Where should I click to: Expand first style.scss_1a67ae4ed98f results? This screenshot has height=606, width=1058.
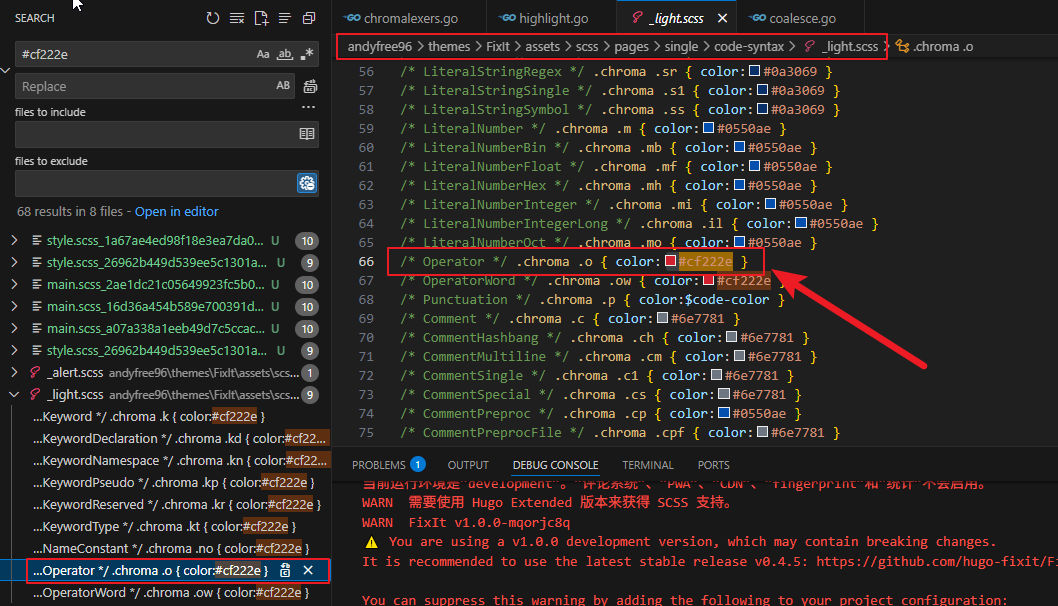click(14, 240)
